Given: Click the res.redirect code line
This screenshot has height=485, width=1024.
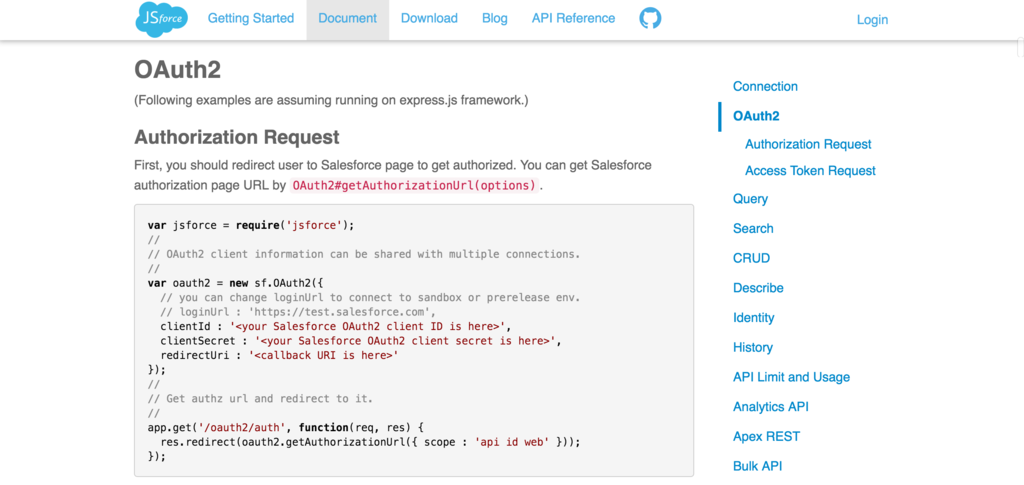Looking at the screenshot, I should point(370,442).
